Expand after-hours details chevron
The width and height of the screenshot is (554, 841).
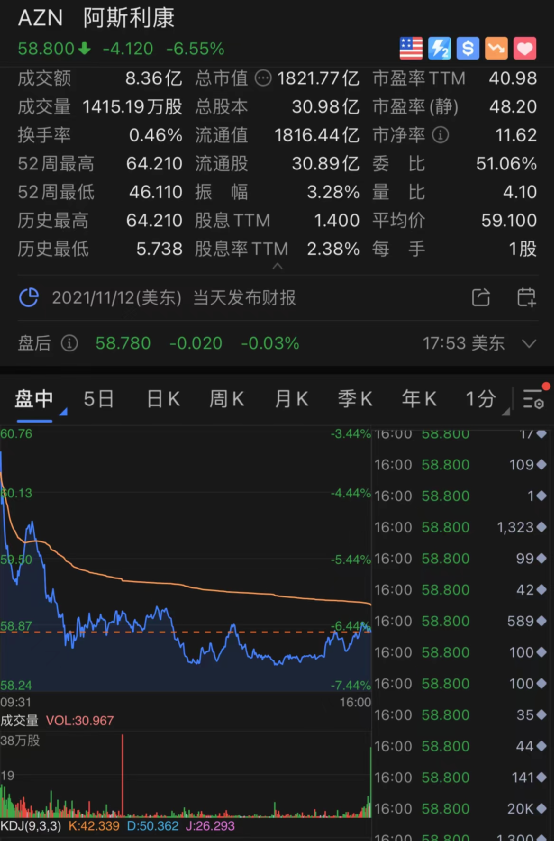click(x=529, y=343)
